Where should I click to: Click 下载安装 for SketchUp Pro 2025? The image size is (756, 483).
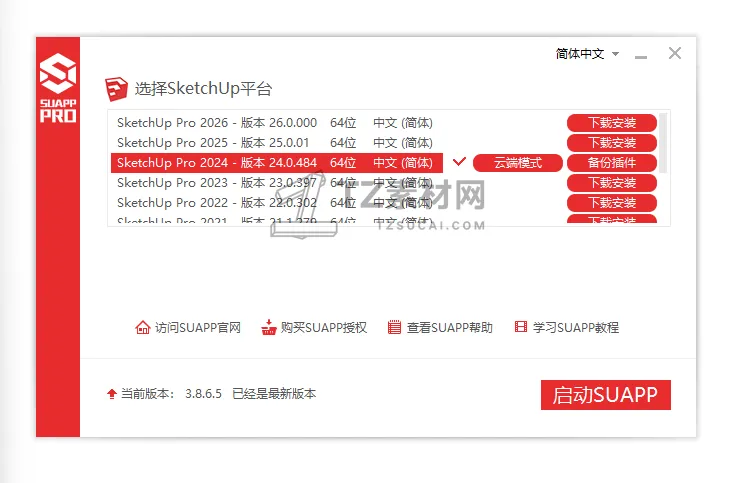tap(612, 143)
